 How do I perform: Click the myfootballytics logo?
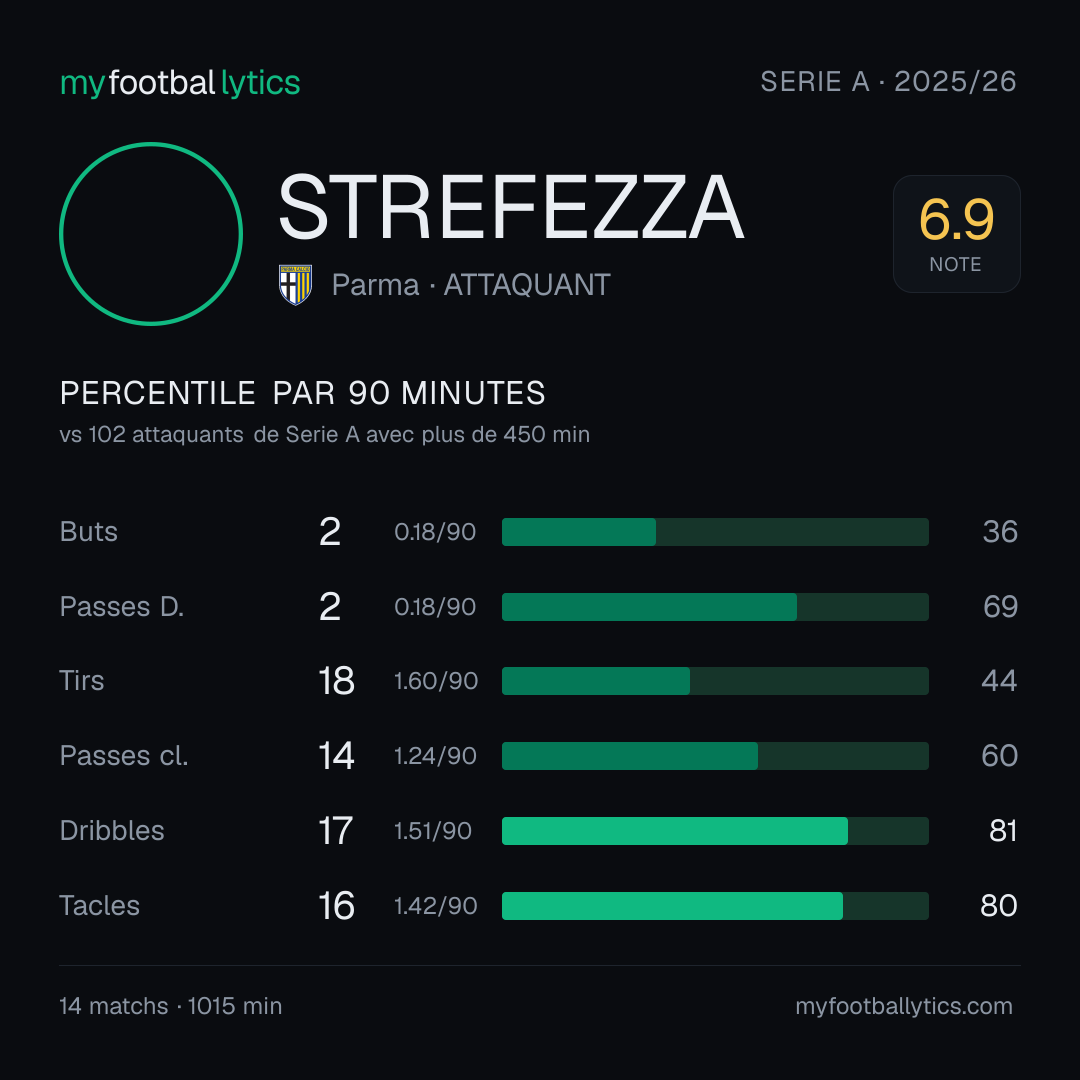[180, 83]
